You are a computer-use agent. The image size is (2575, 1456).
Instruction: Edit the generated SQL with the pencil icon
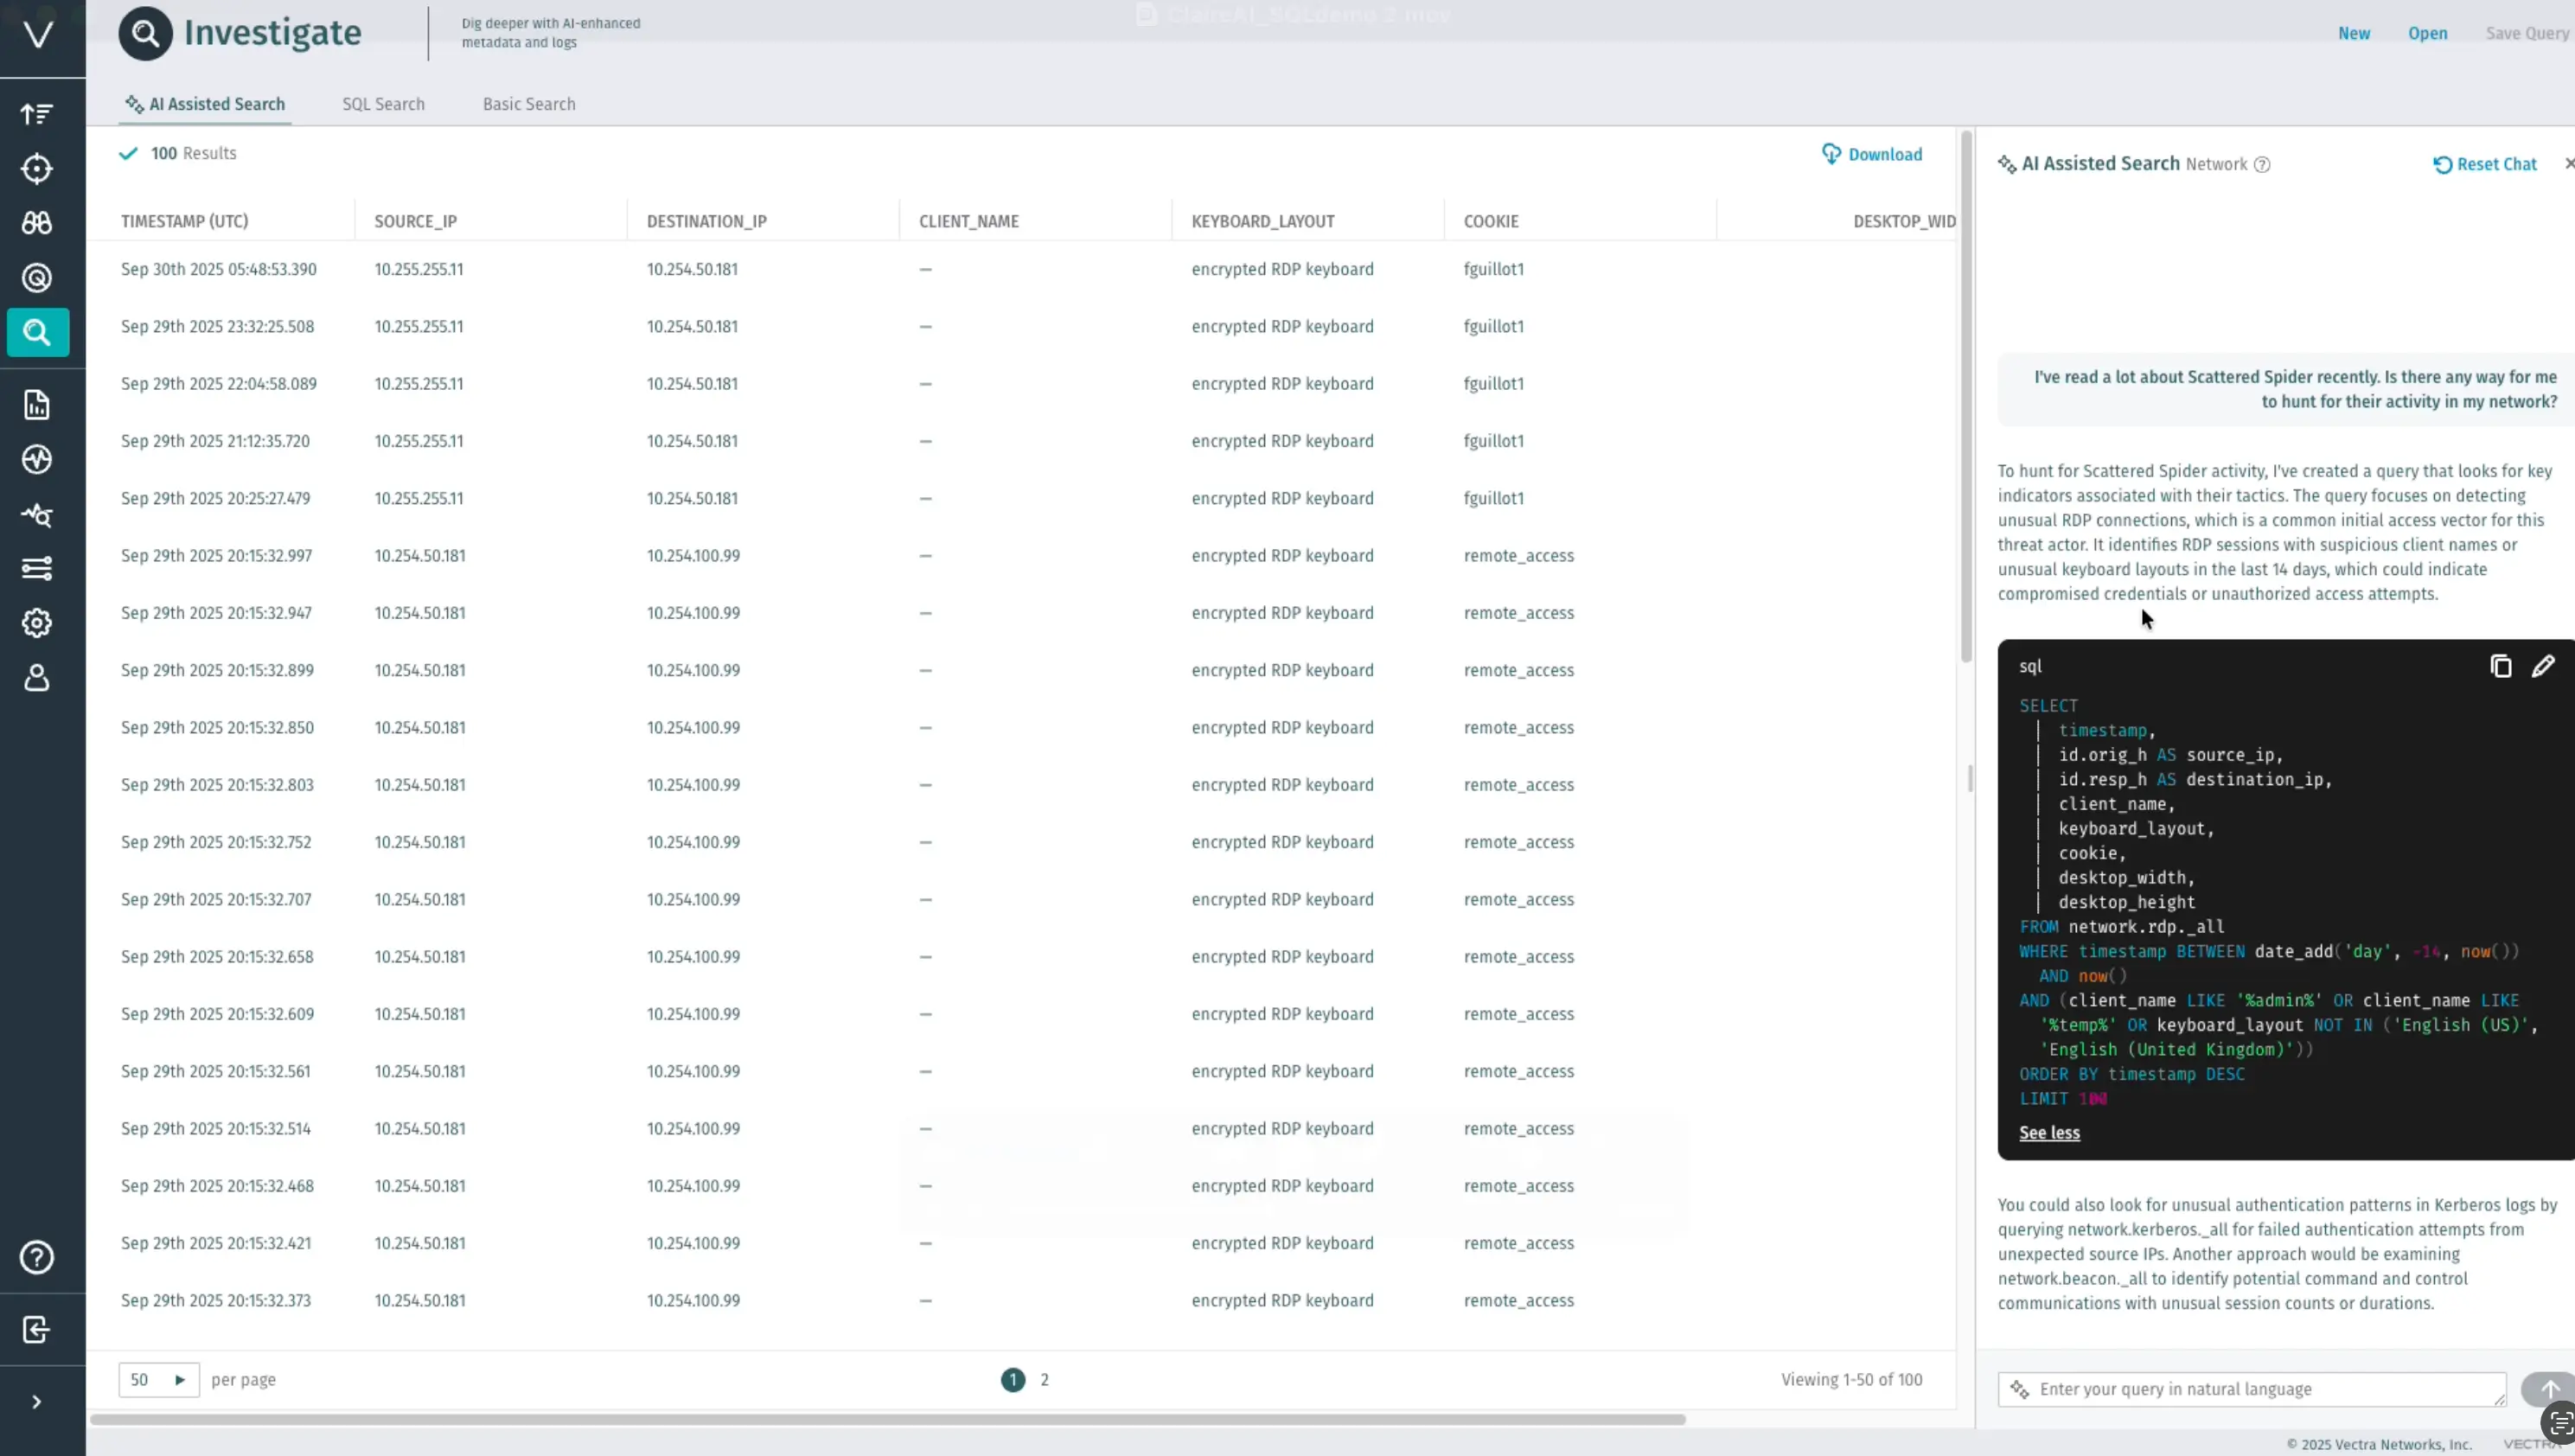tap(2543, 666)
